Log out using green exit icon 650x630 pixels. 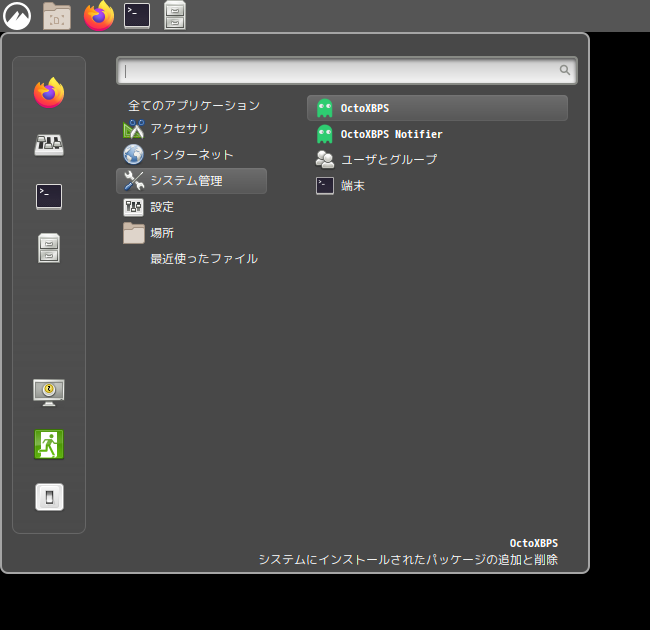pos(49,444)
